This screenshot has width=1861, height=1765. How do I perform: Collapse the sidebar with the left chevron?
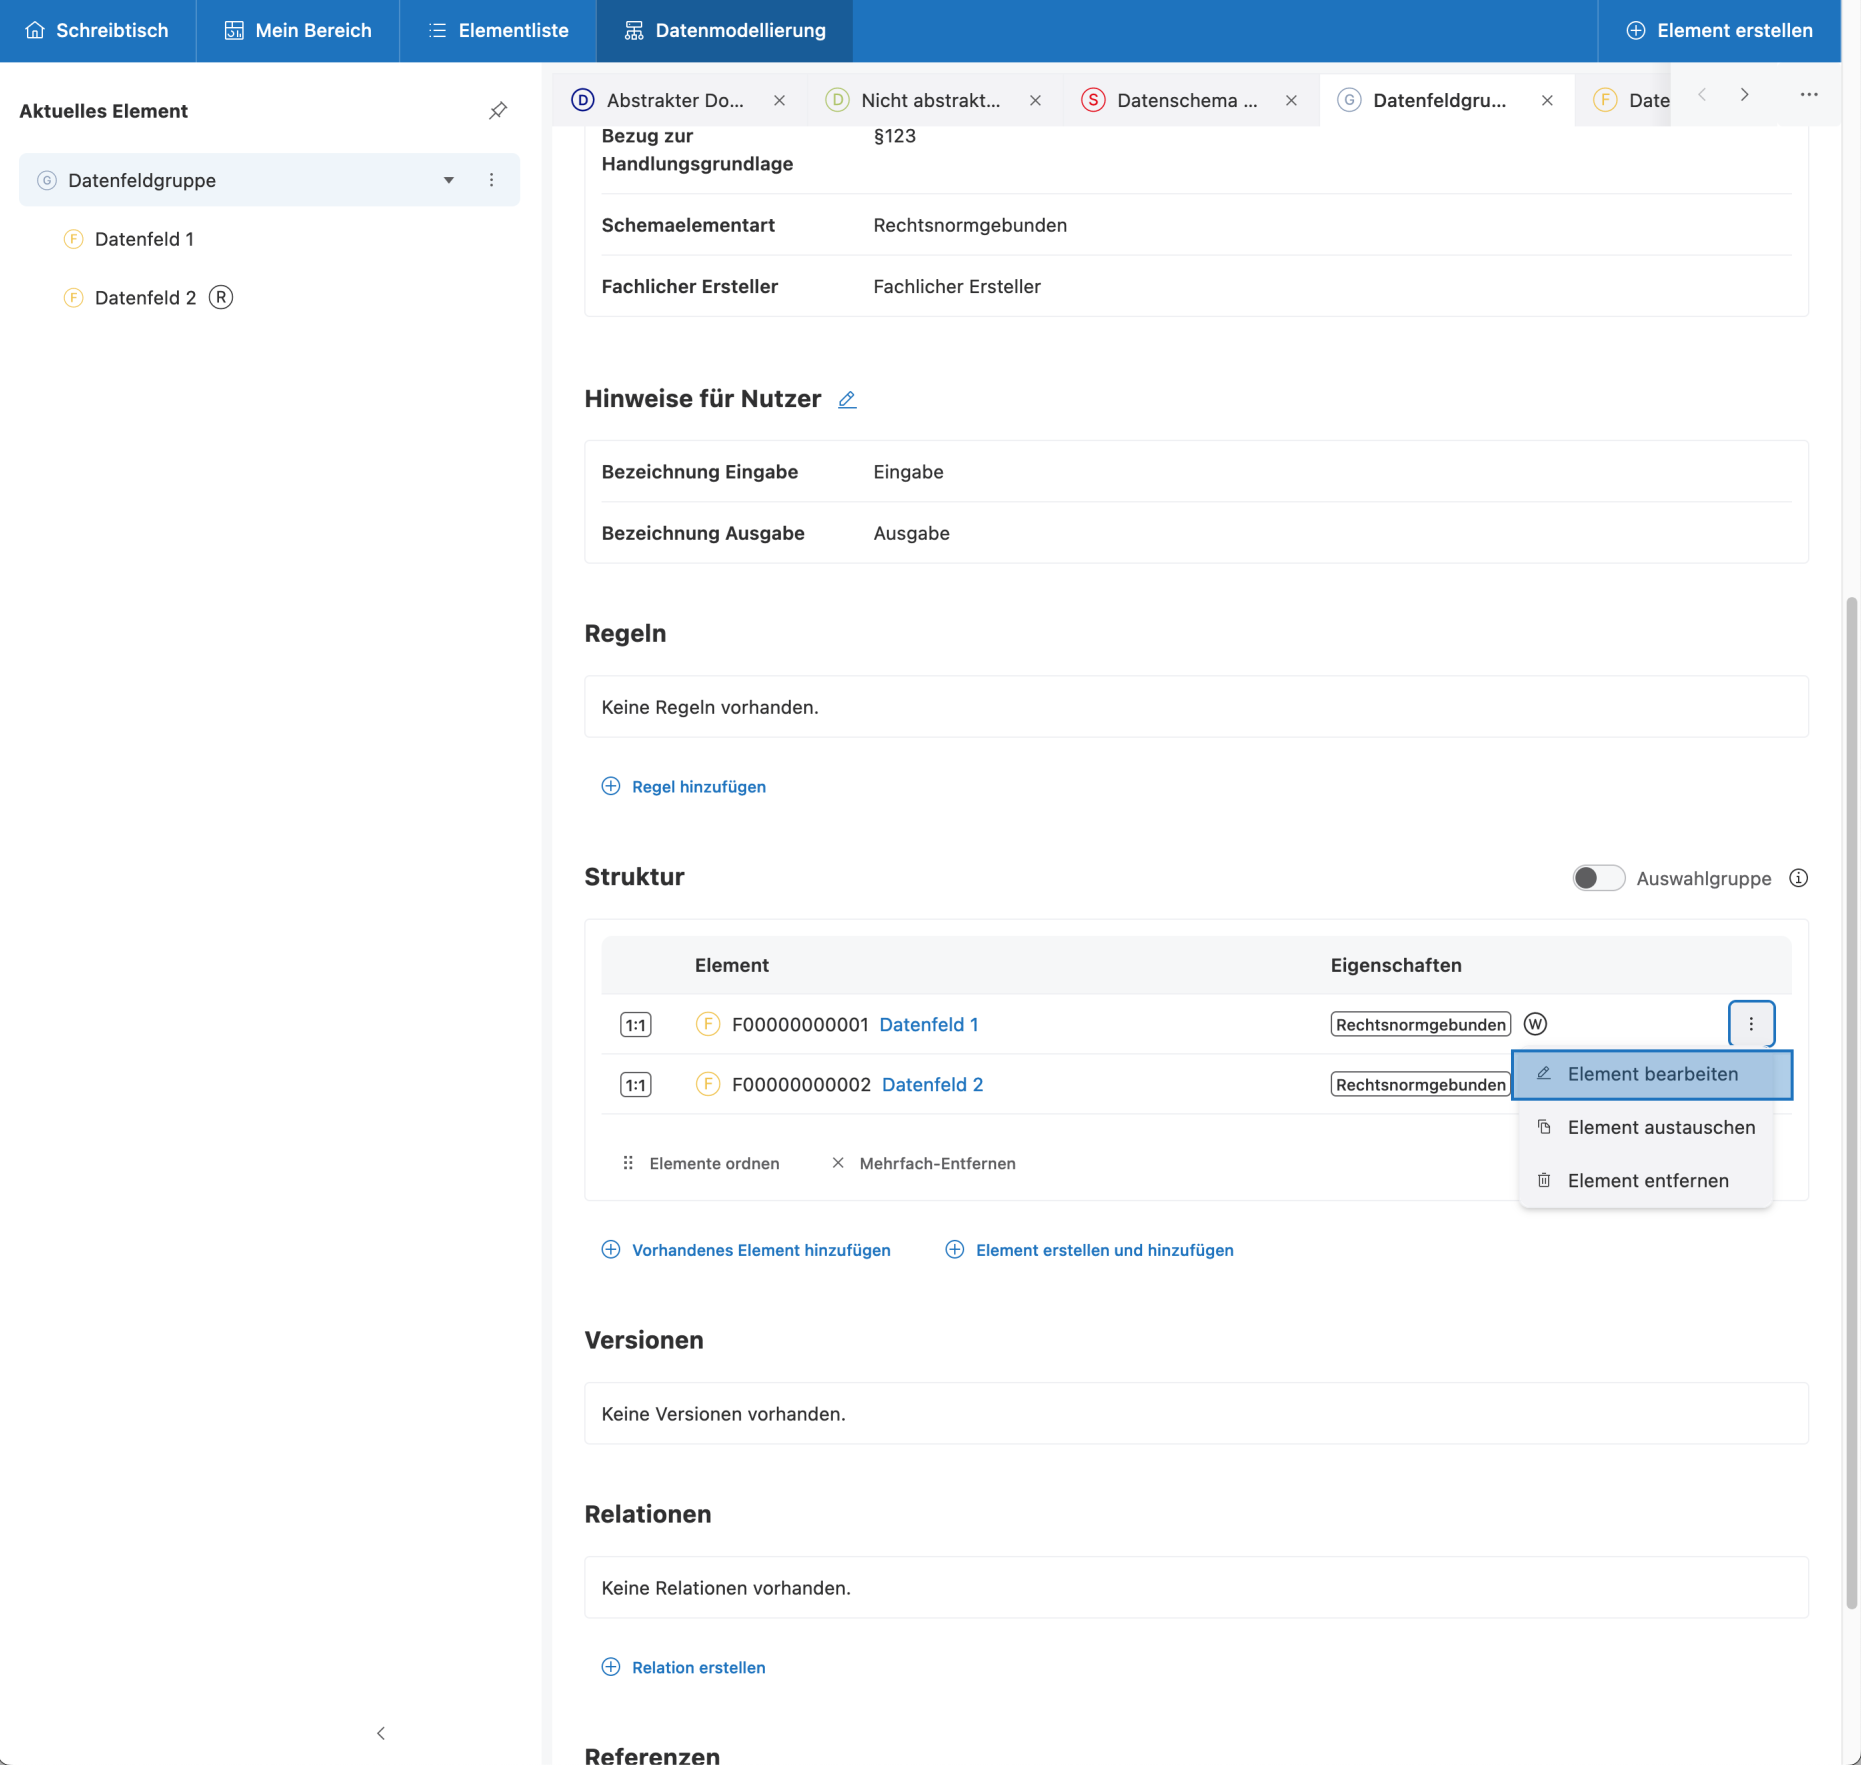click(381, 1733)
